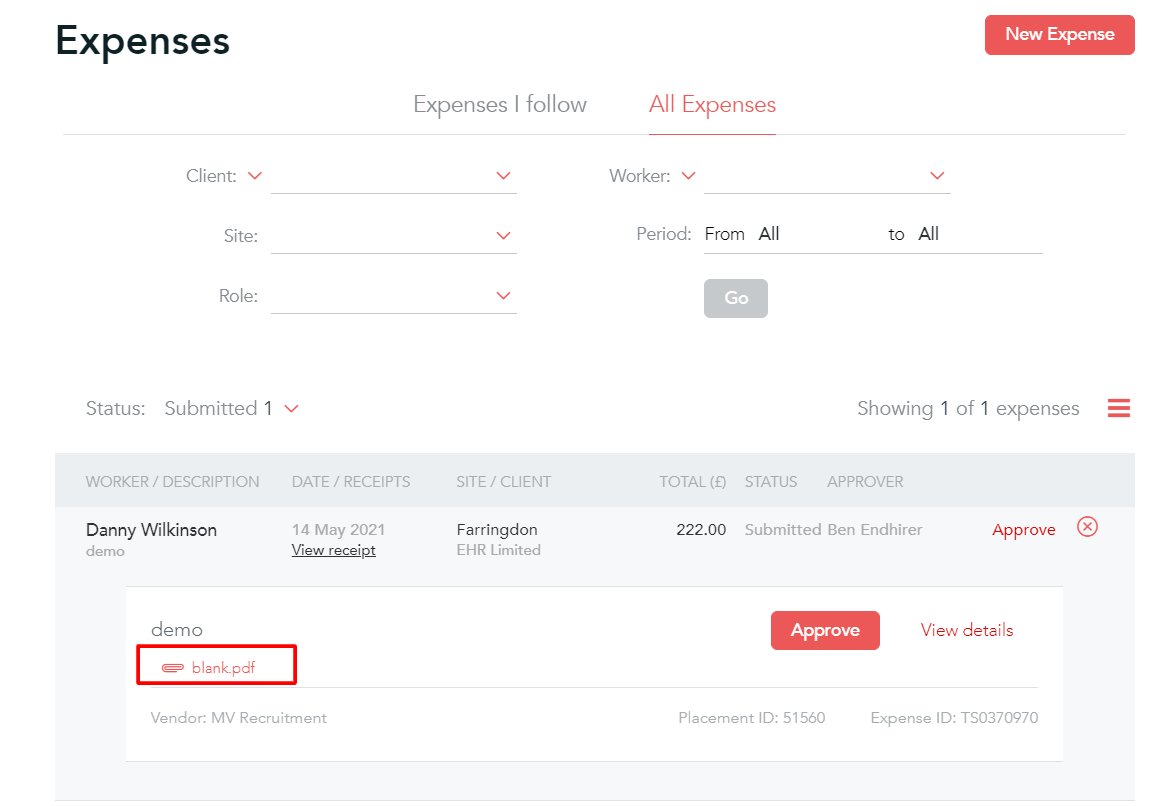Select the All Expenses tab

712,104
